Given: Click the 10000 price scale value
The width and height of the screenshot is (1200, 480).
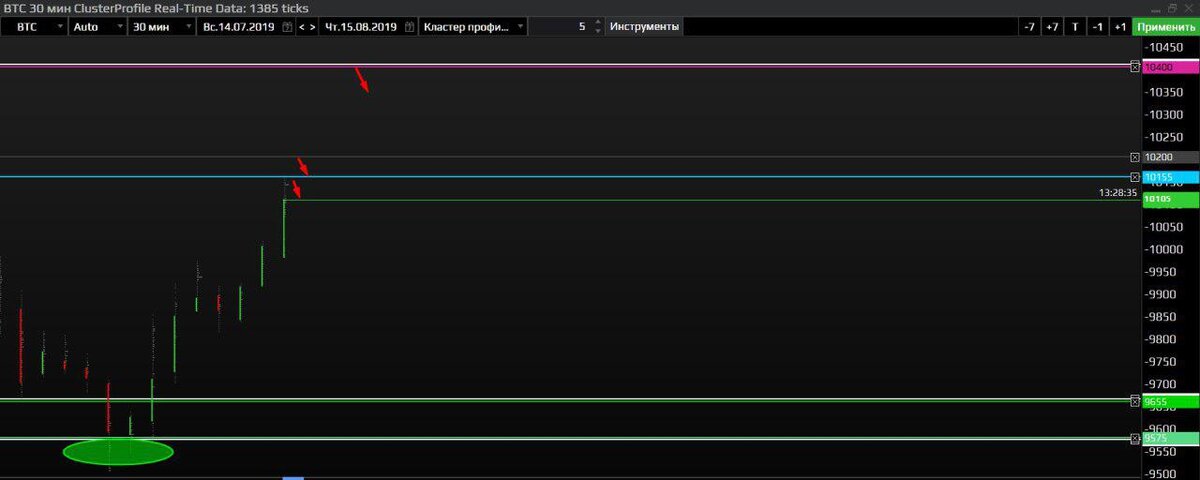Looking at the screenshot, I should click(1164, 249).
